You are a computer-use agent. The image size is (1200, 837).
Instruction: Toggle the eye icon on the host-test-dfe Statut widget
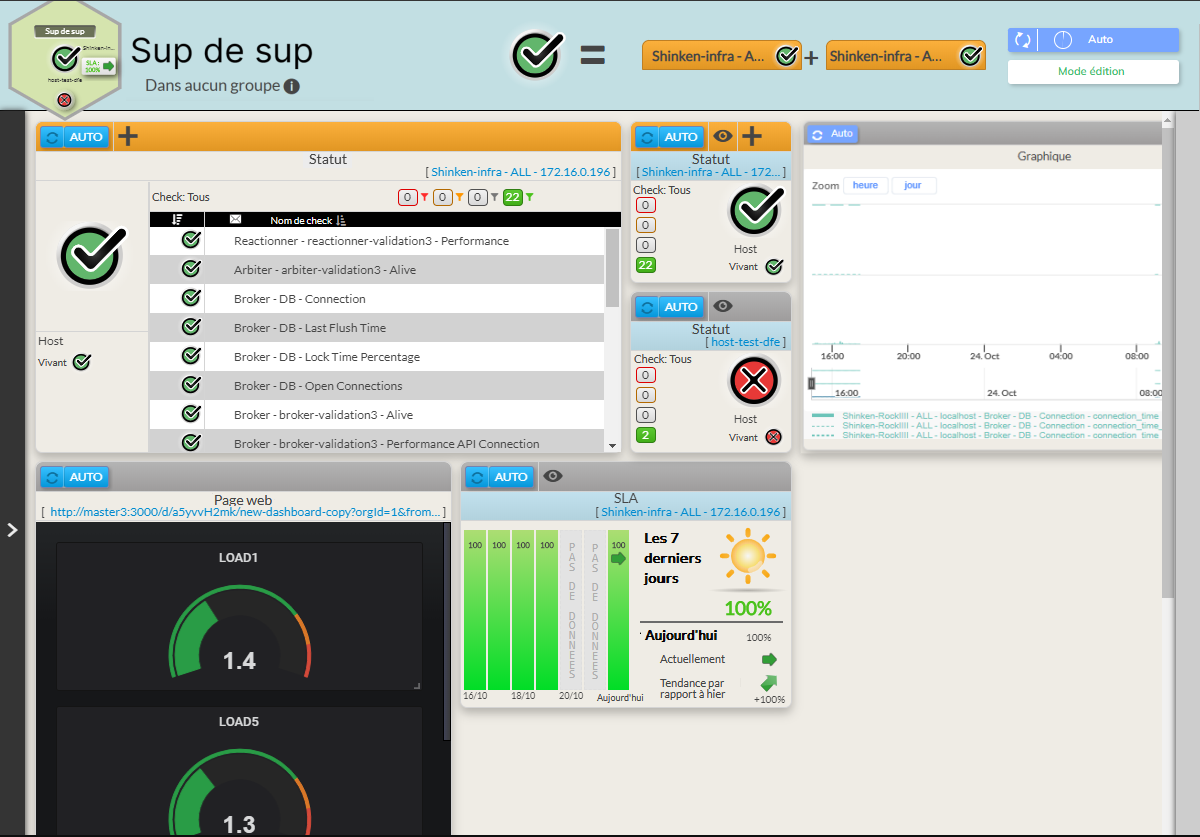click(723, 307)
